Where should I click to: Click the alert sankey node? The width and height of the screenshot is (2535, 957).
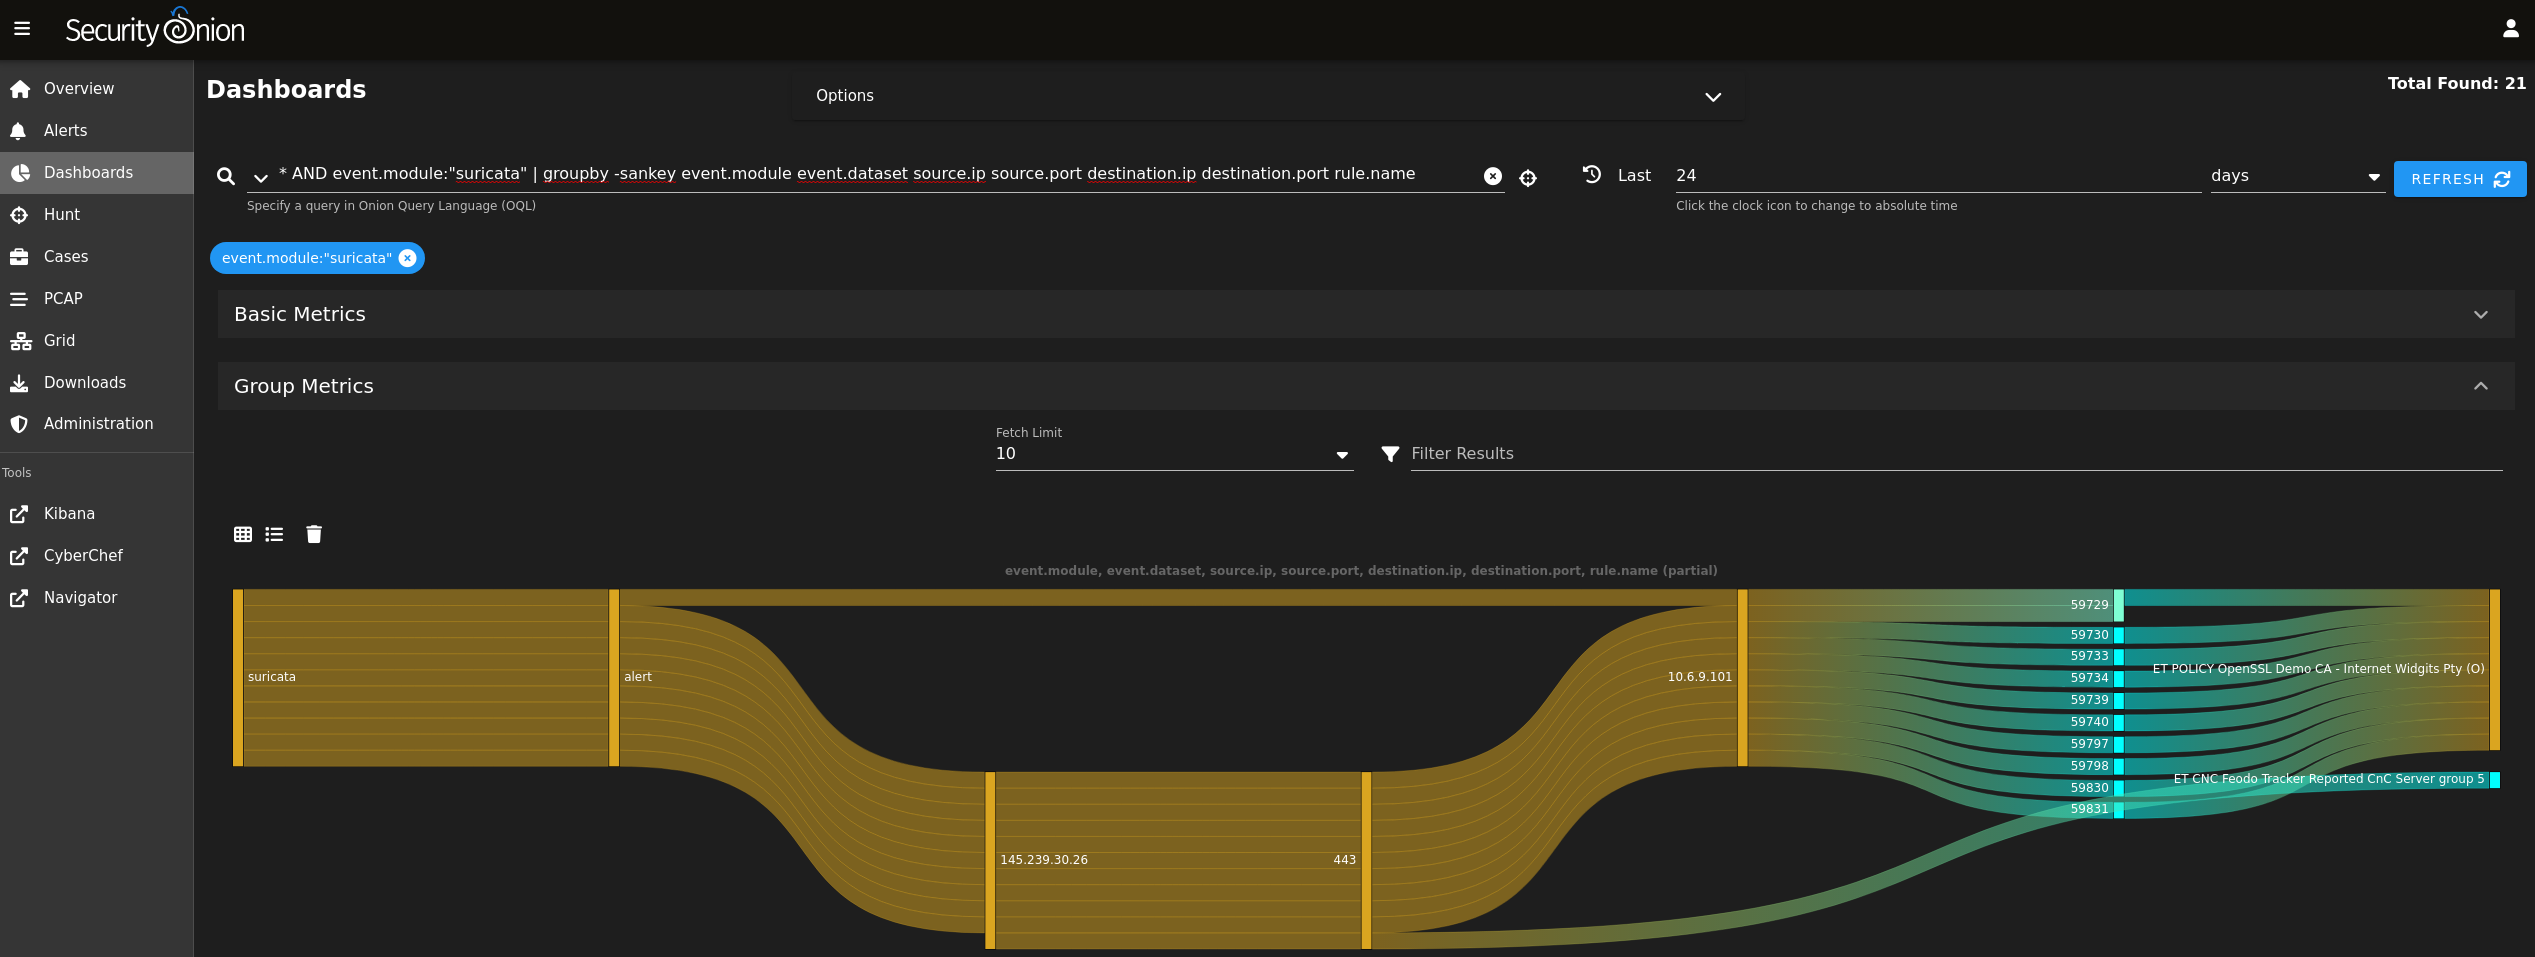pyautogui.click(x=614, y=678)
